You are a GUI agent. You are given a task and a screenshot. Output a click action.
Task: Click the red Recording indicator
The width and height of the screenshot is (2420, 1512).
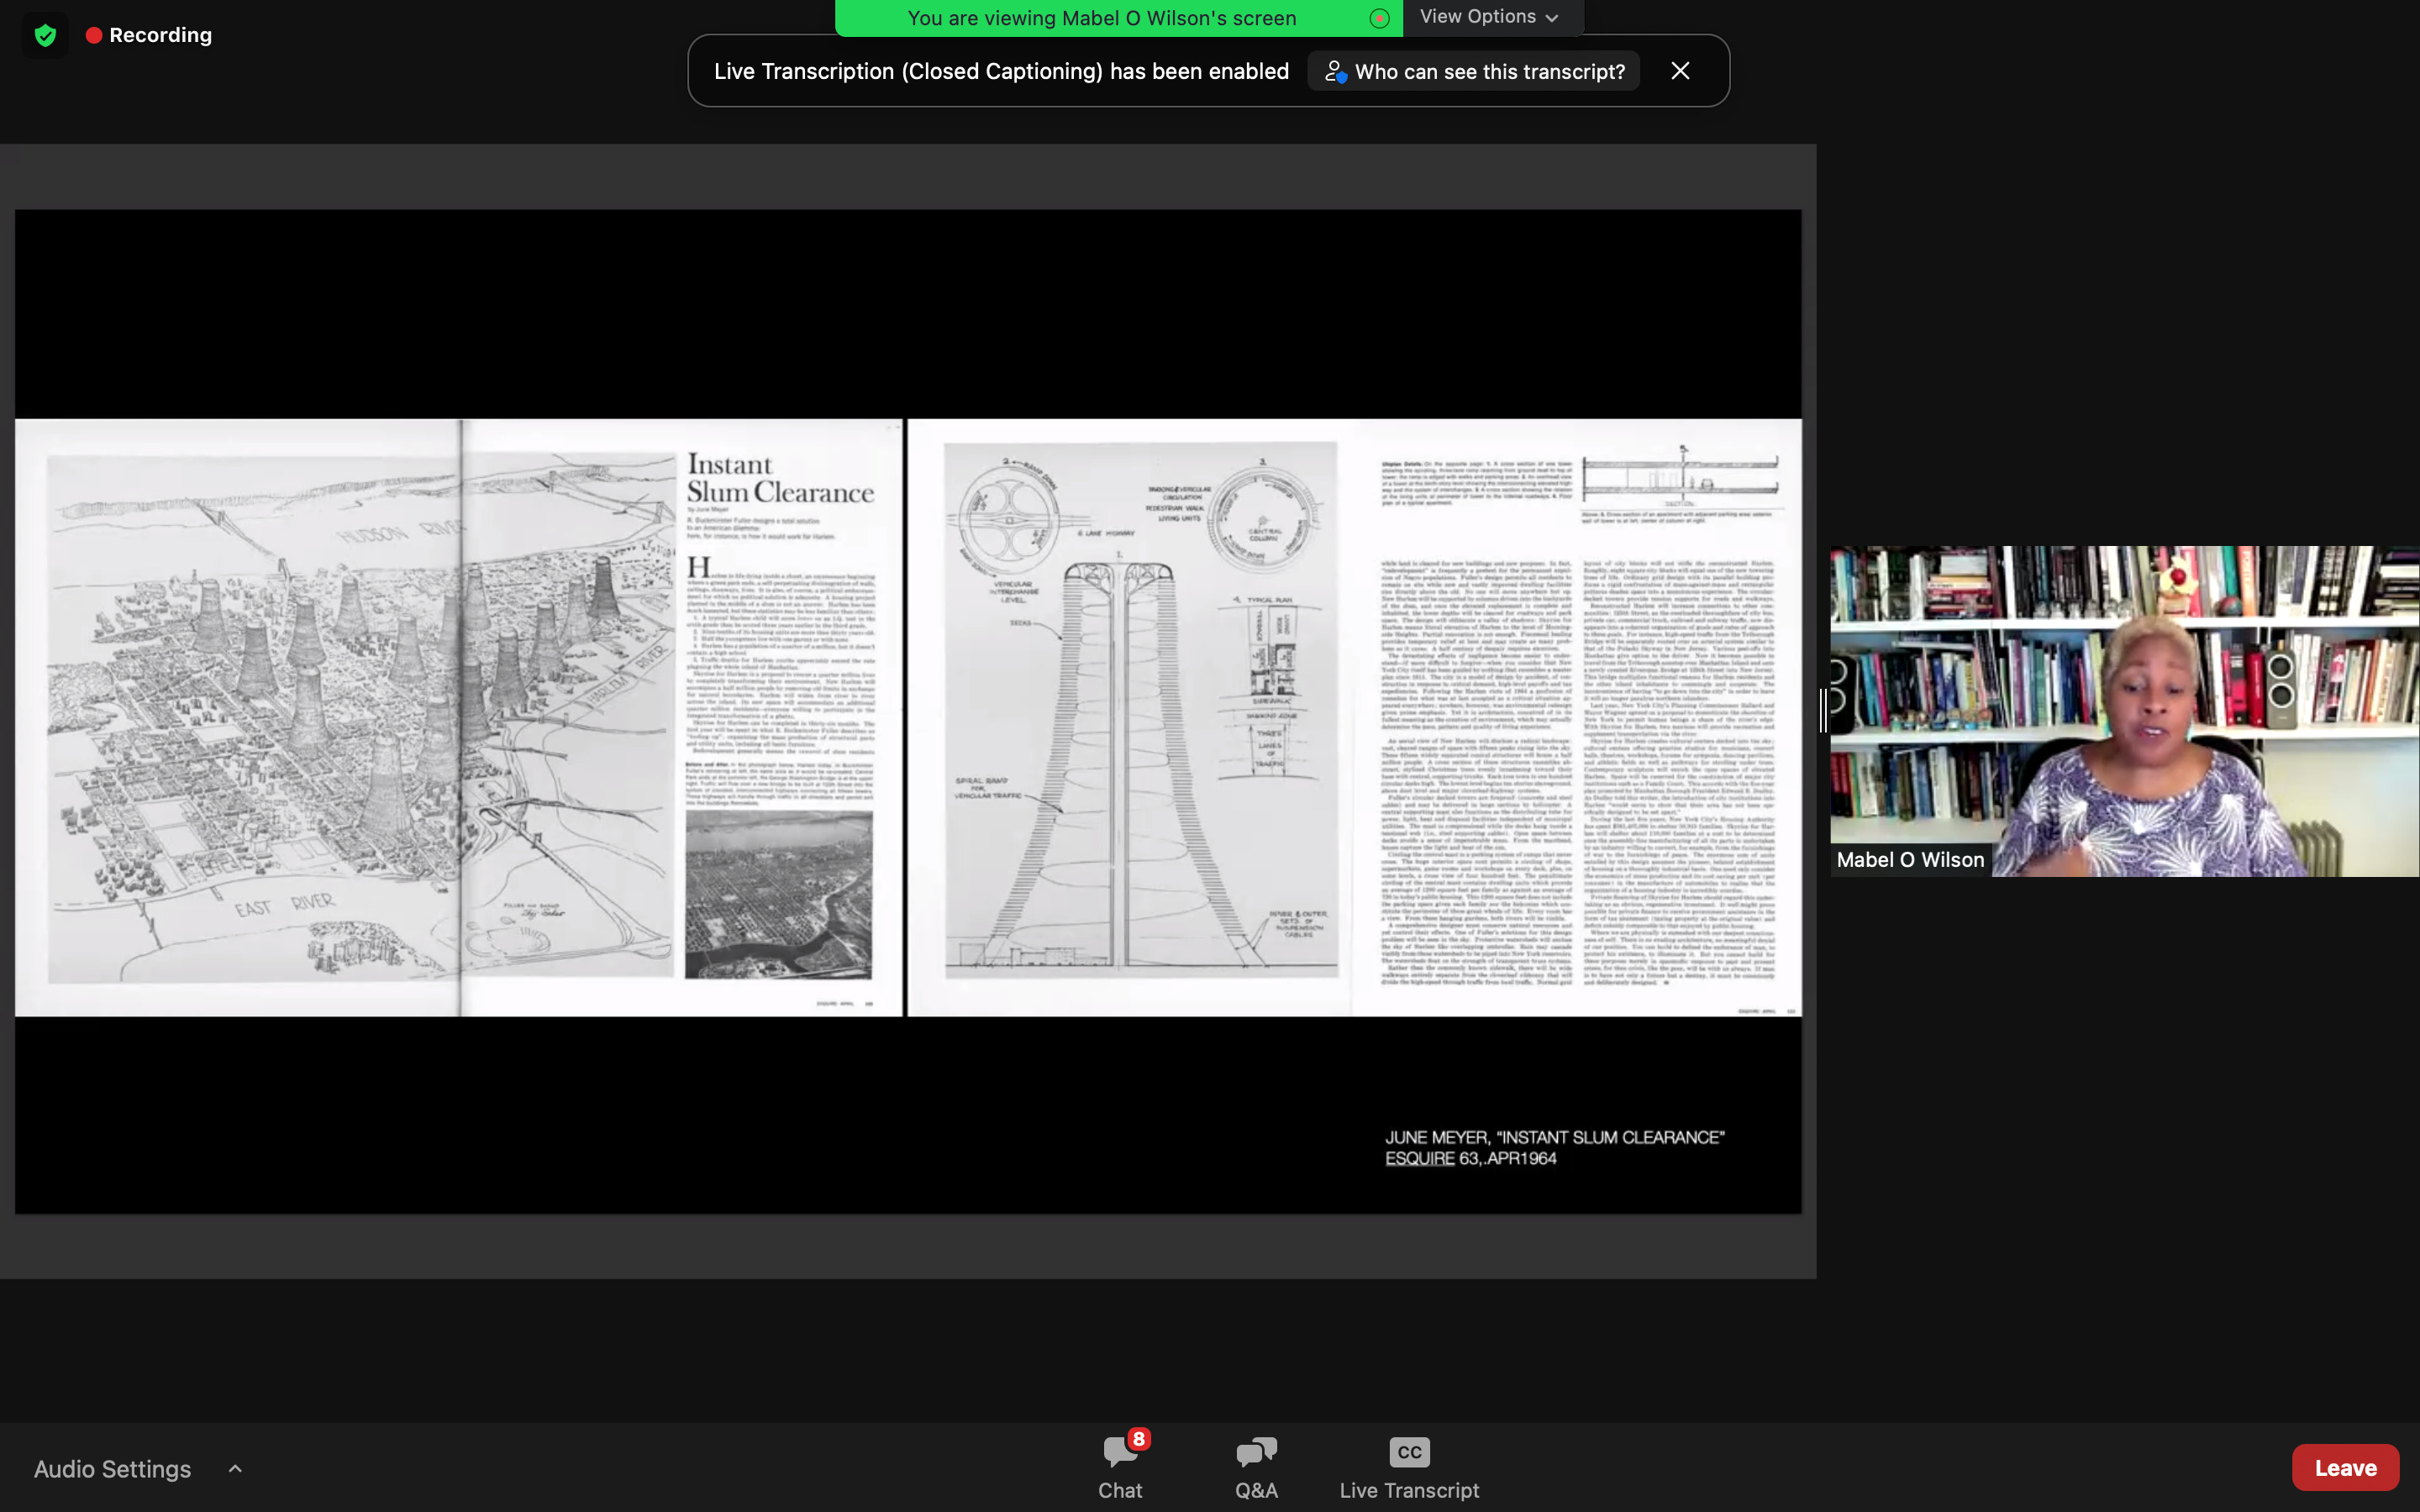click(149, 35)
